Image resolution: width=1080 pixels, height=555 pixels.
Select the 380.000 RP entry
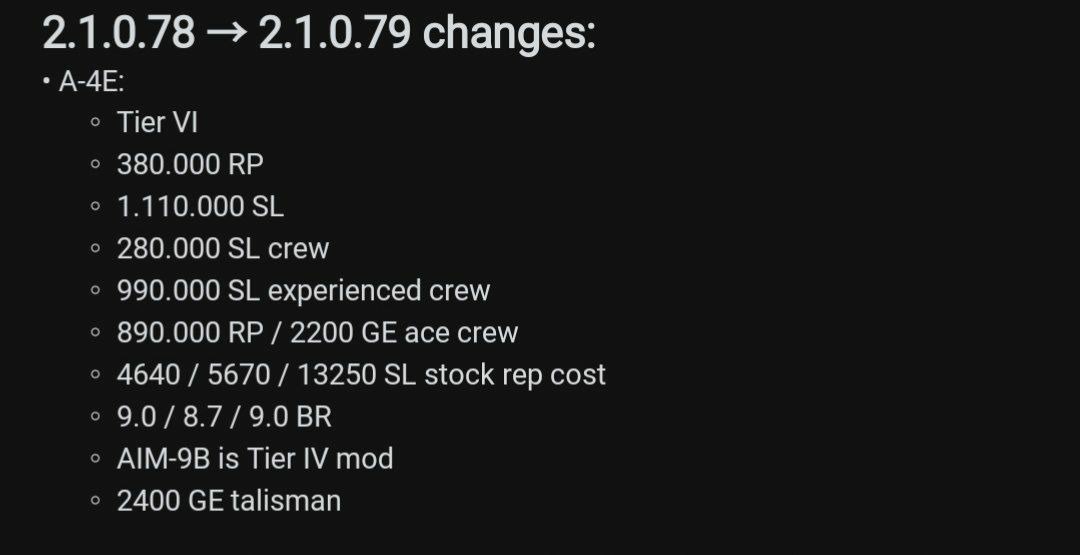(x=190, y=165)
